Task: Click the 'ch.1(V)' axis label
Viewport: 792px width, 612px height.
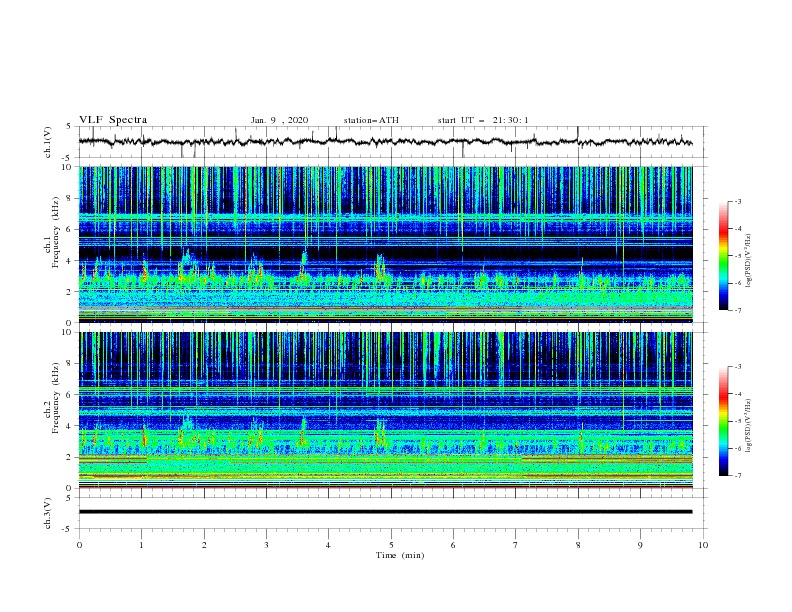Action: pos(48,142)
